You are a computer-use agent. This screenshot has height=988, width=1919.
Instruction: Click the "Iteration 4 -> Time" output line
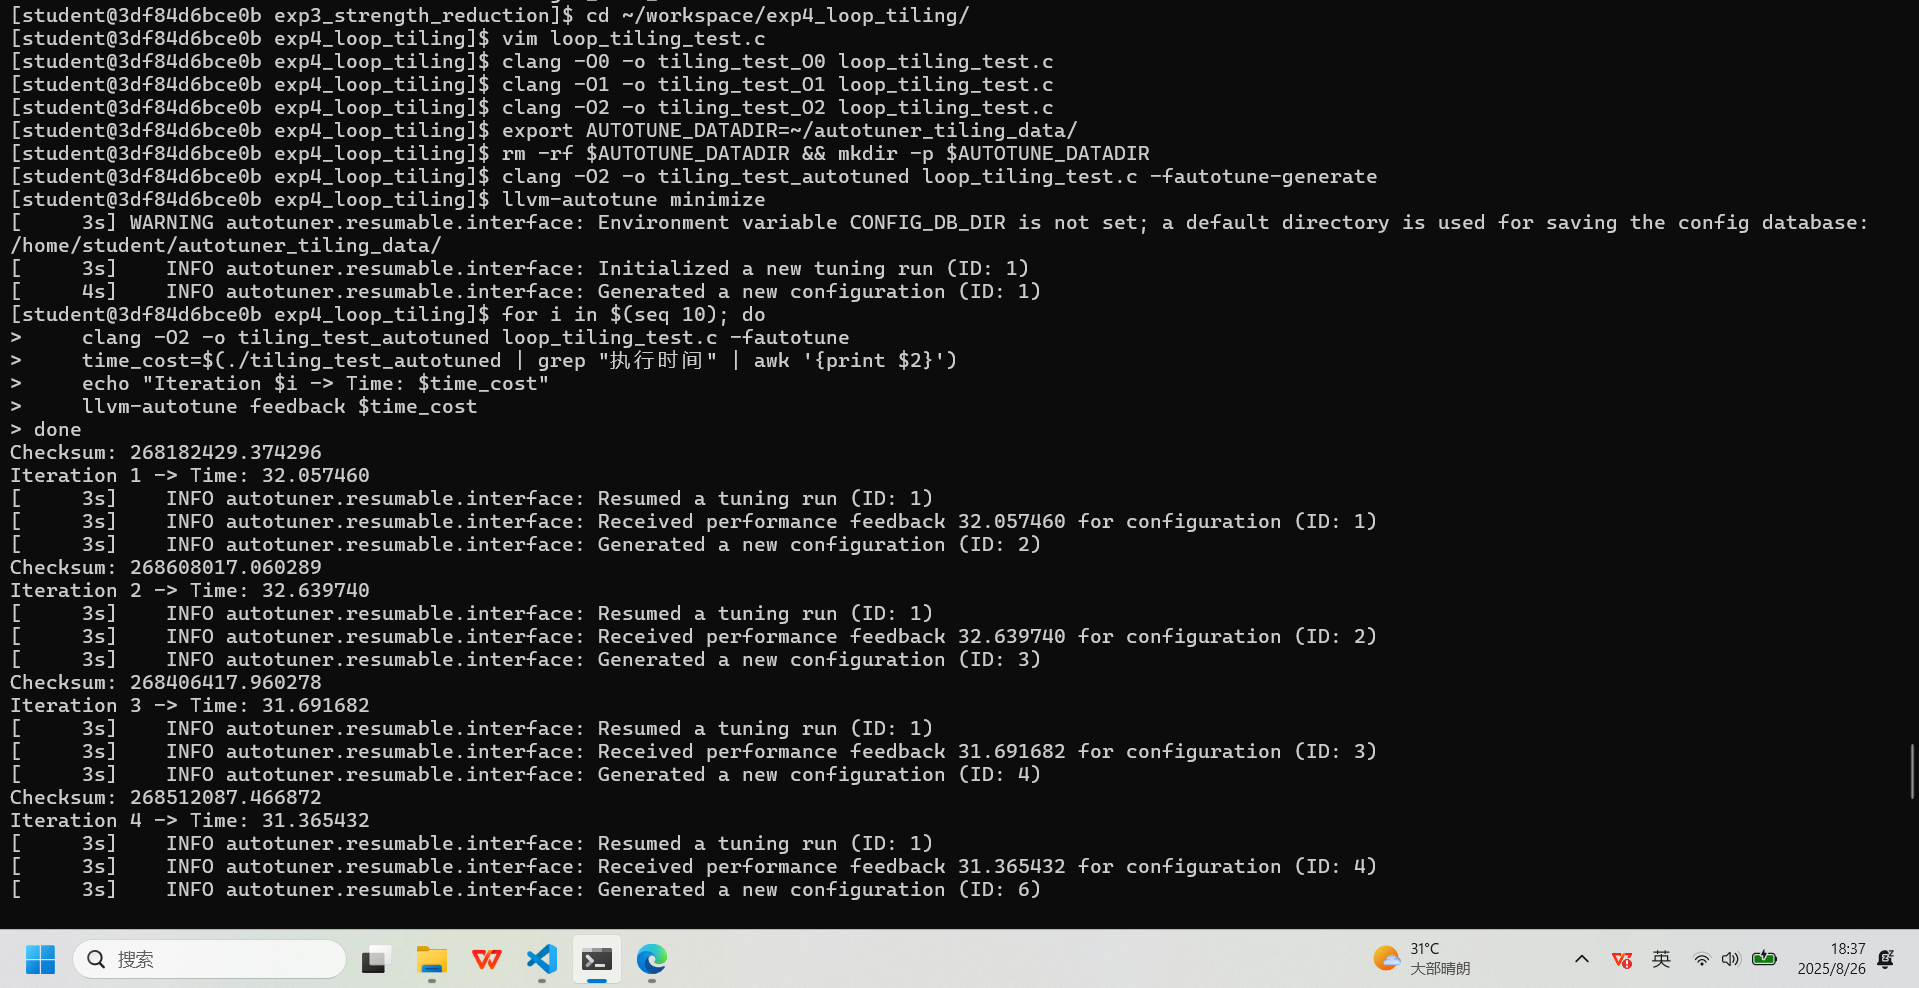tap(190, 821)
